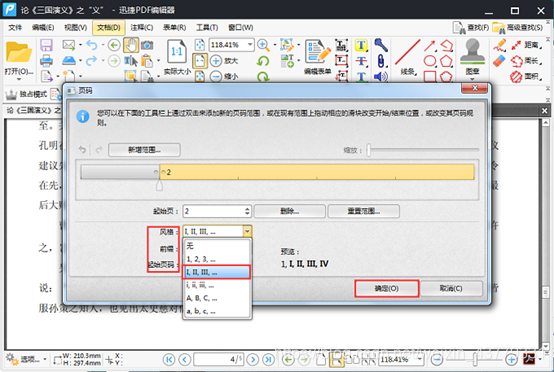Click the zoom in 放大 button
The height and width of the screenshot is (372, 554).
[x=224, y=61]
